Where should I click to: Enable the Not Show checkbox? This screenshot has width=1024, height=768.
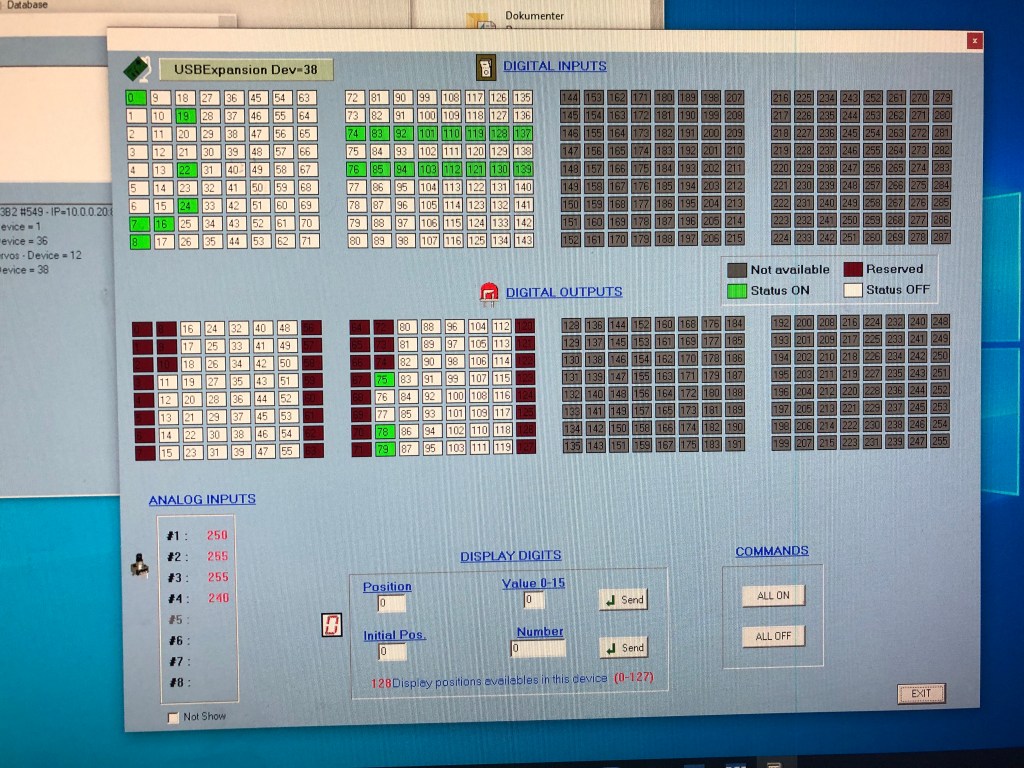point(174,717)
